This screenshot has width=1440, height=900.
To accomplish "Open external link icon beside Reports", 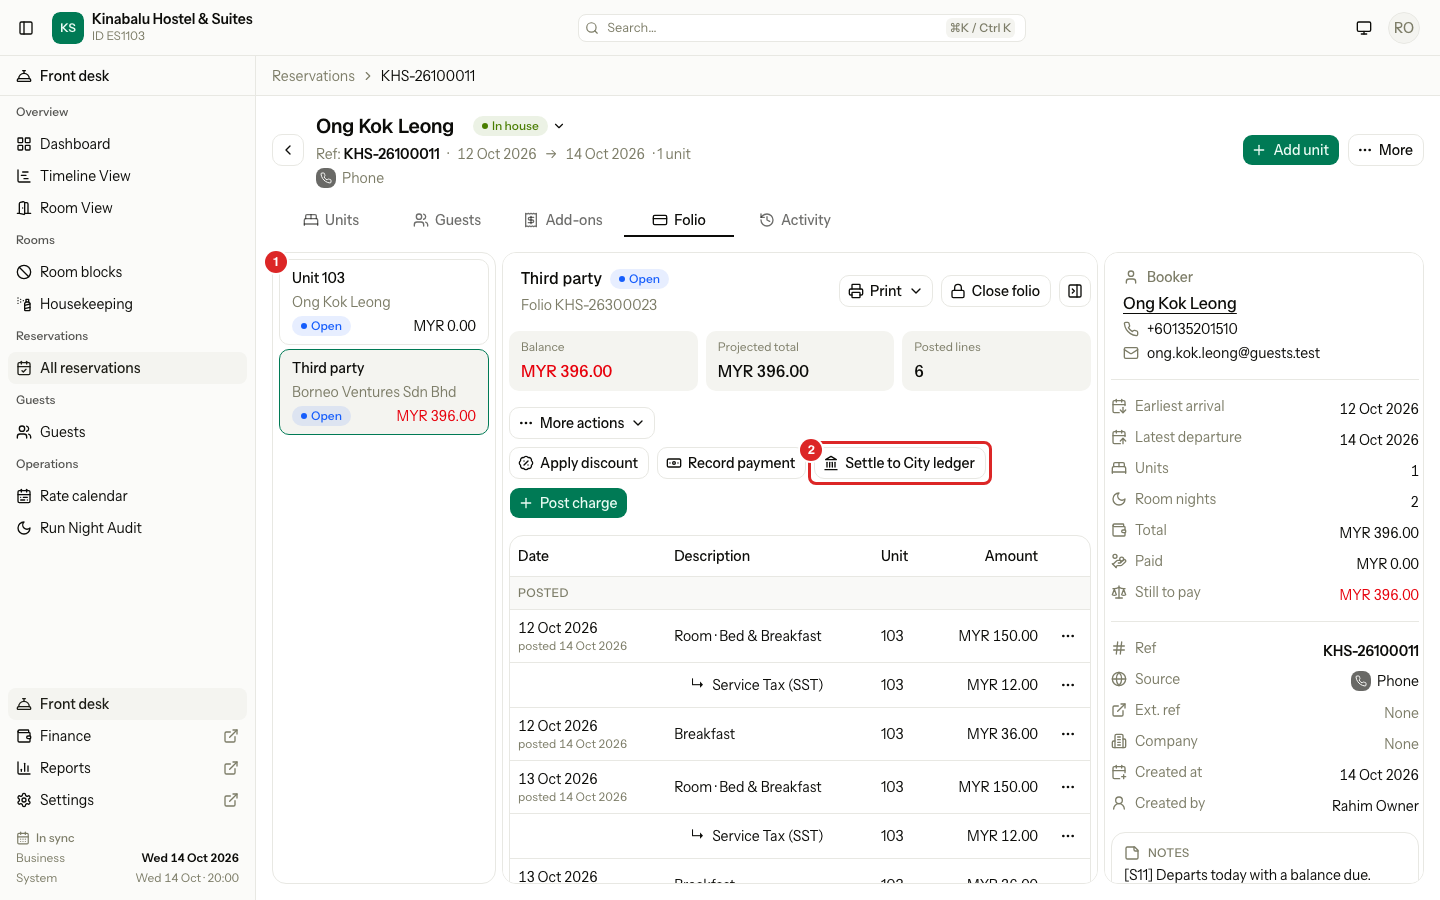I will coord(231,768).
